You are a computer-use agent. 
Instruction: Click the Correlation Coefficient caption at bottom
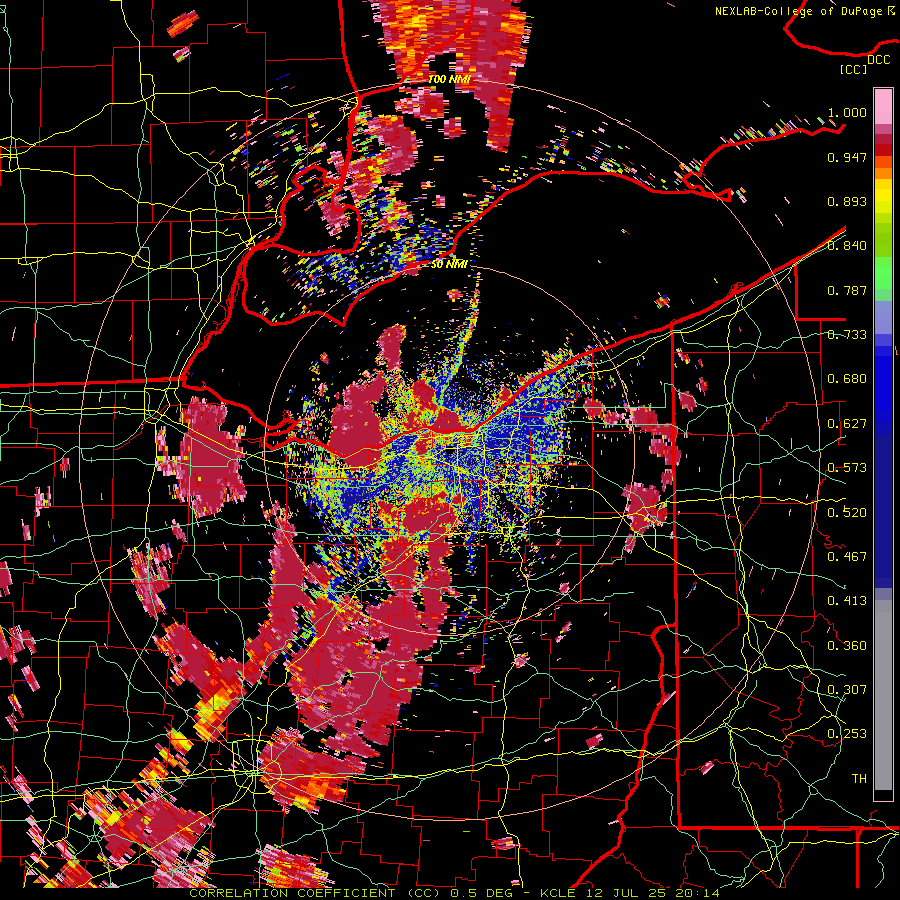[x=454, y=893]
